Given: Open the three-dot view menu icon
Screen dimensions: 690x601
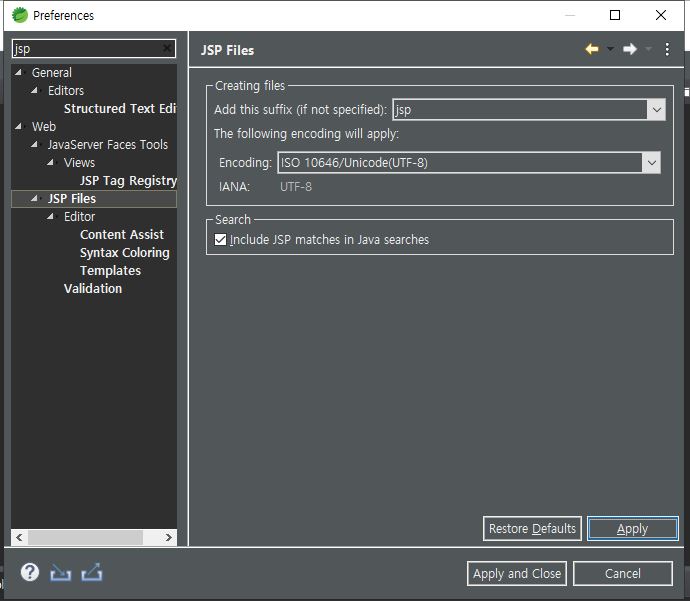Looking at the screenshot, I should pos(668,50).
